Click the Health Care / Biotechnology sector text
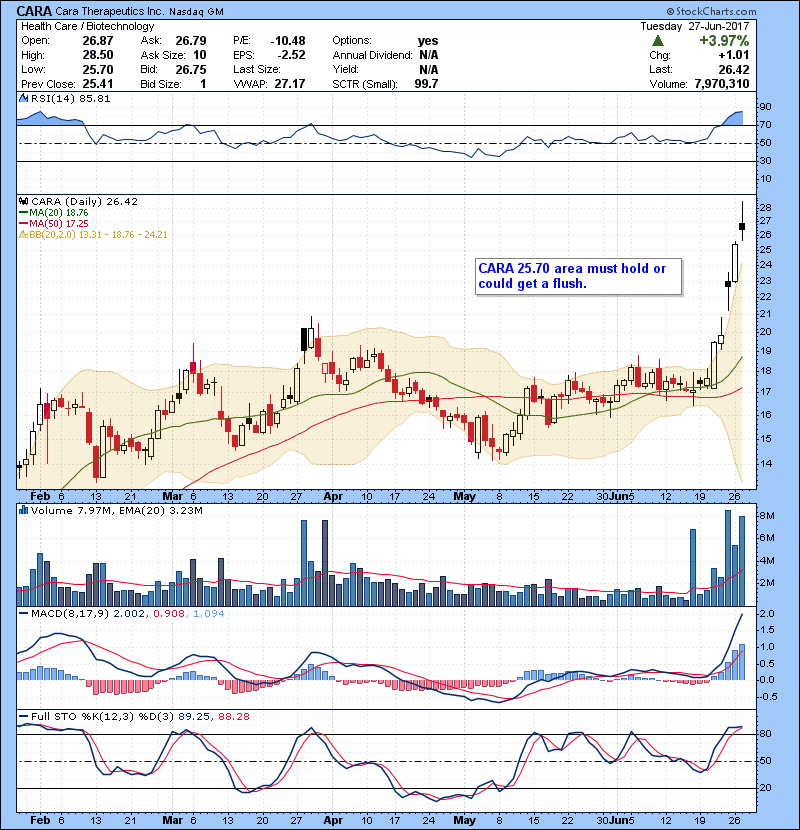 tap(87, 26)
